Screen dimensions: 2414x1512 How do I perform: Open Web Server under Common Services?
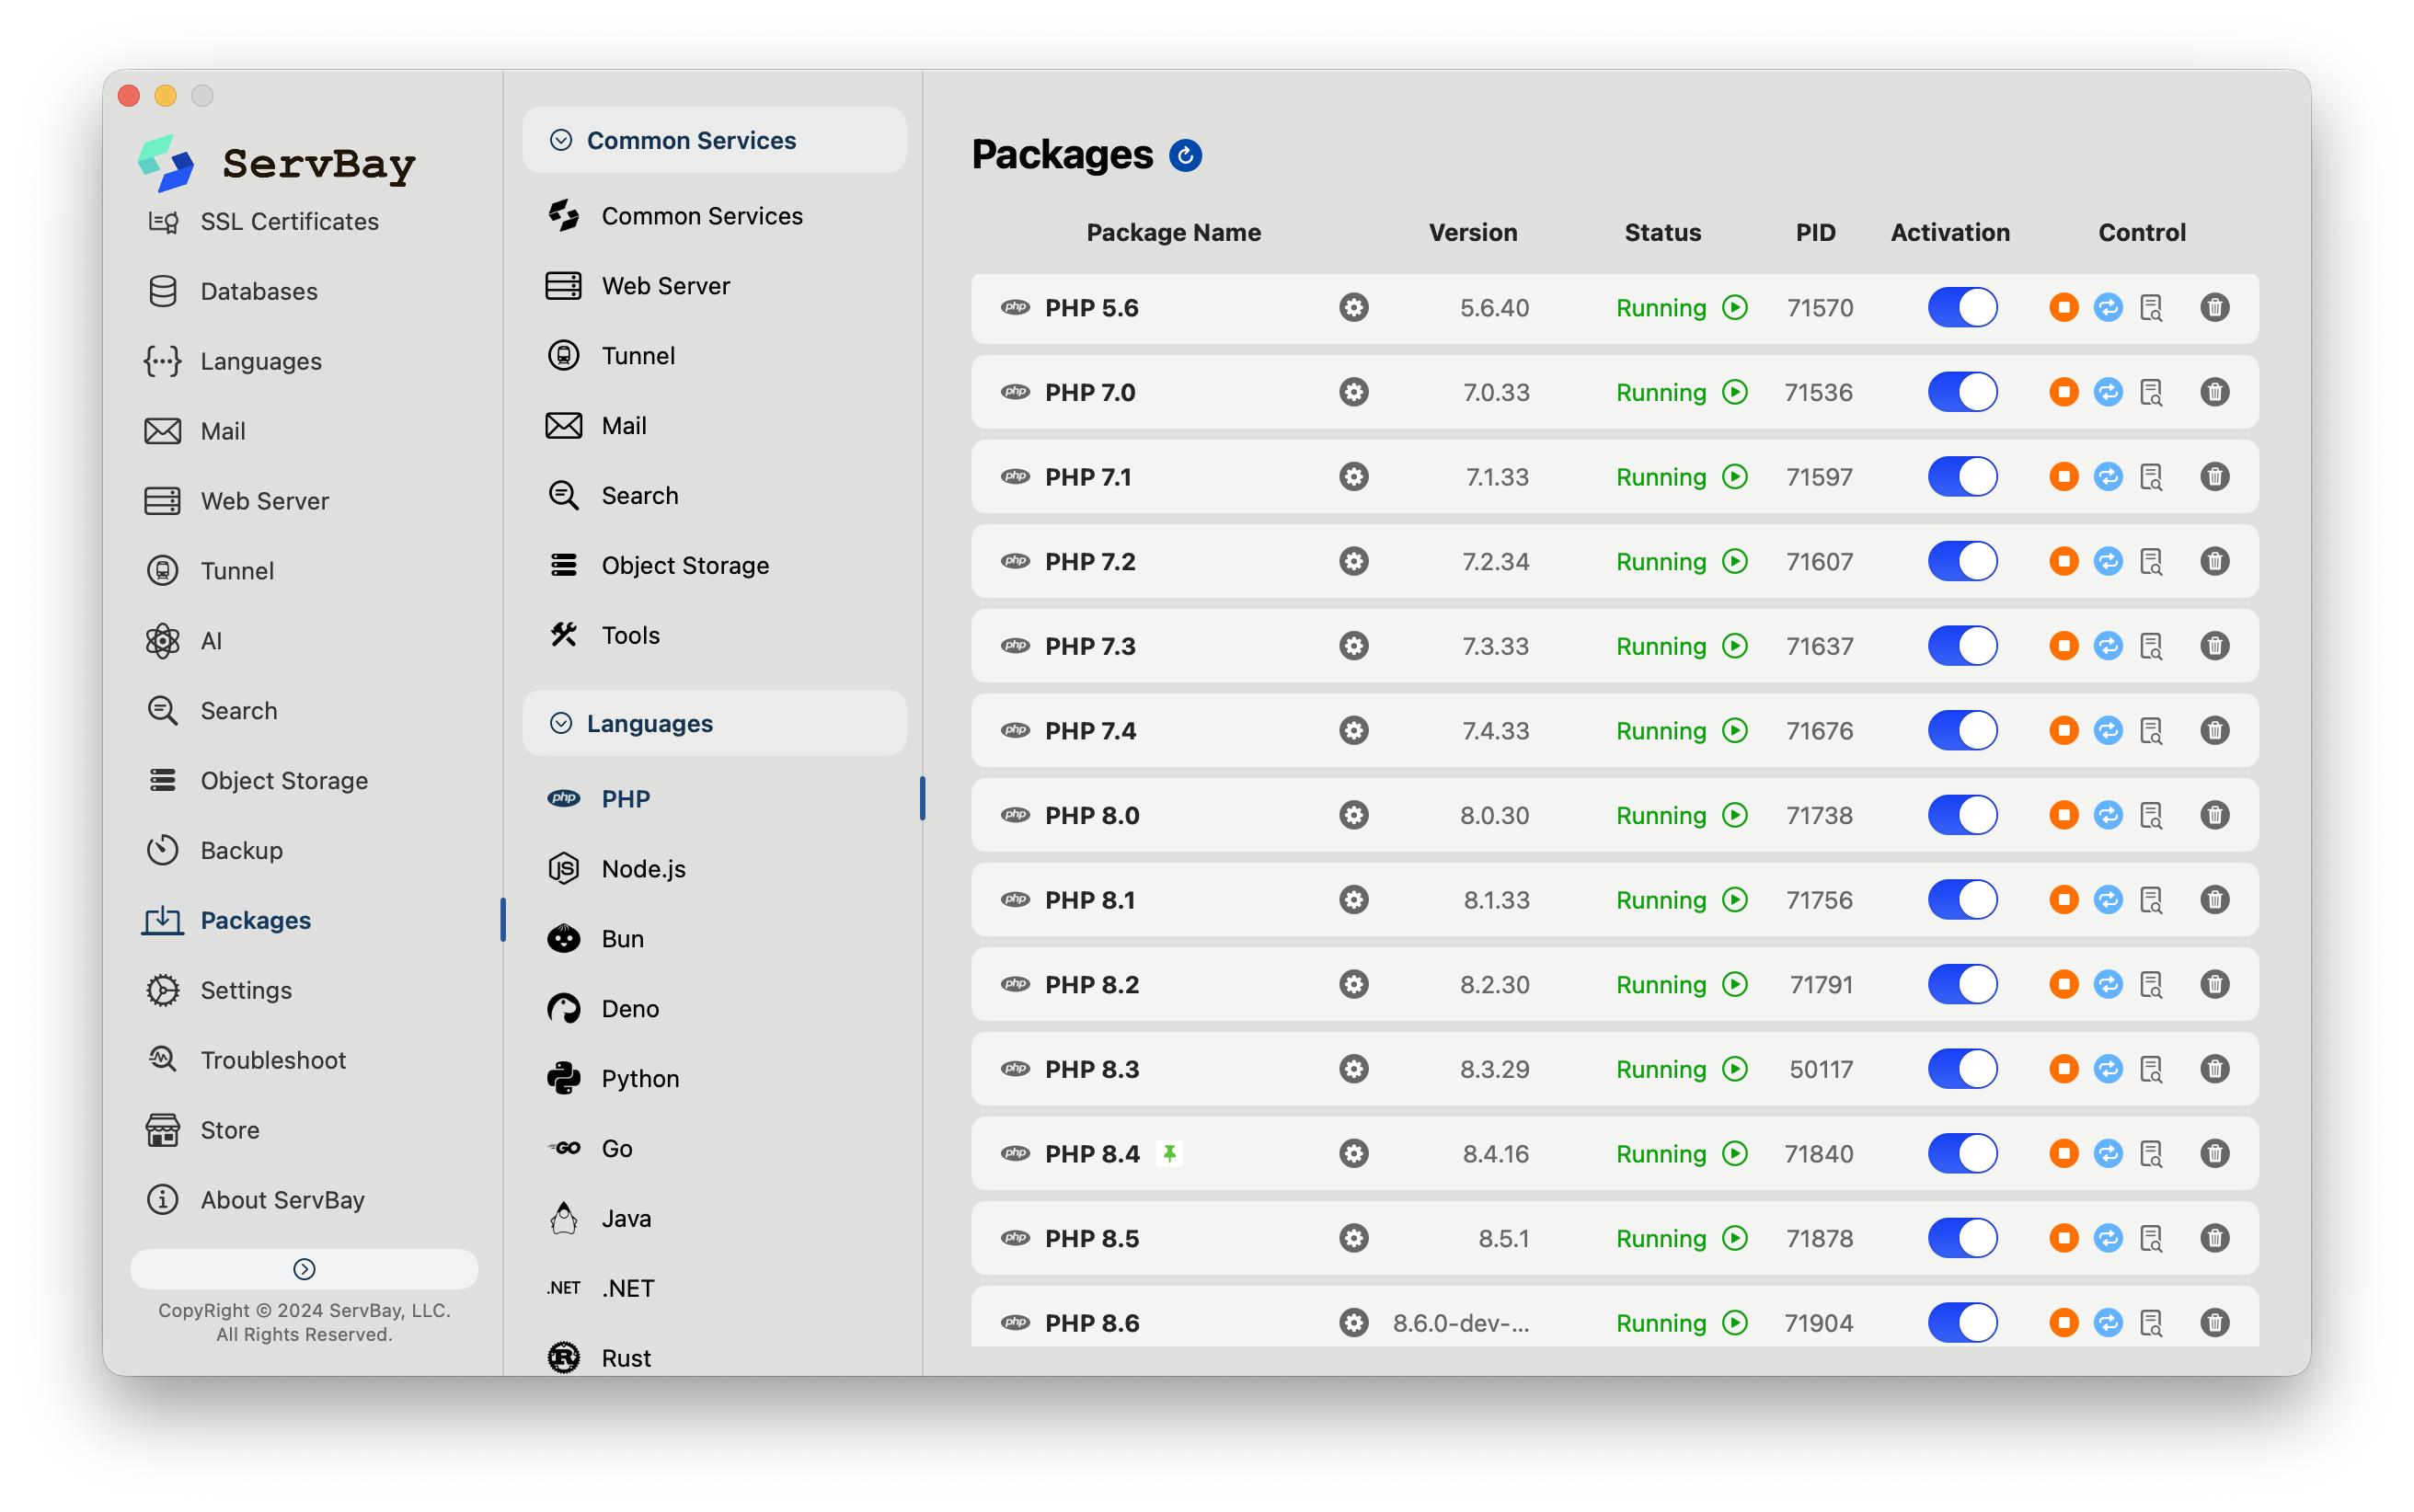pyautogui.click(x=638, y=286)
